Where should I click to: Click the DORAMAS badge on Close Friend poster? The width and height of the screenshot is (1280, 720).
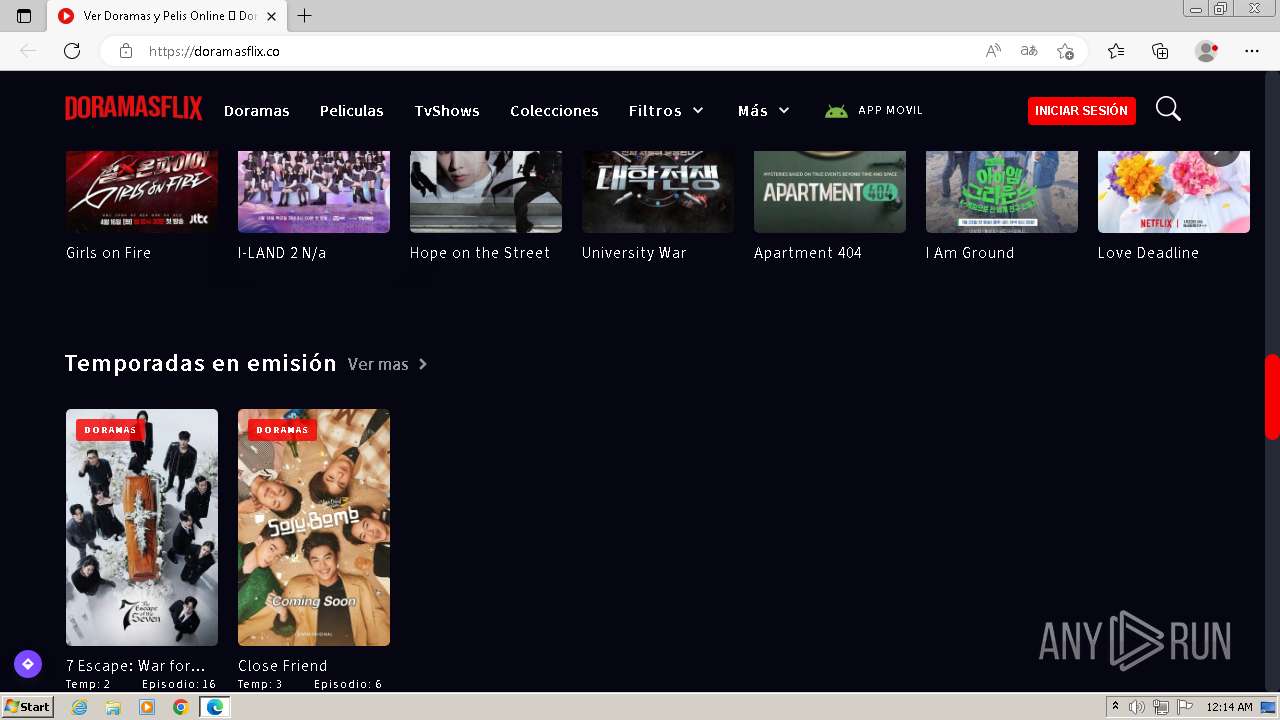pyautogui.click(x=282, y=430)
